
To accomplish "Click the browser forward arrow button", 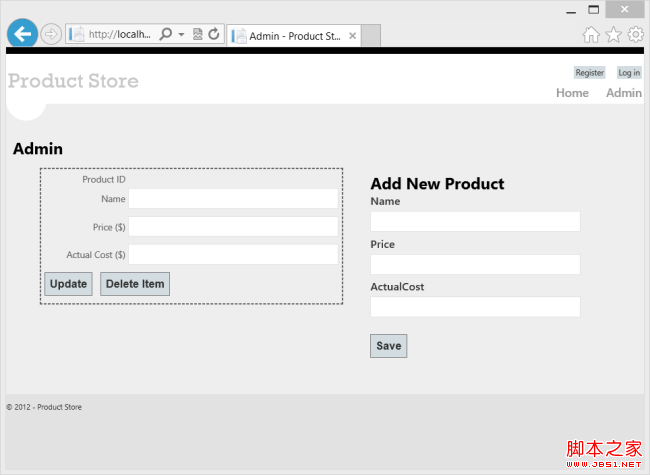I will click(x=51, y=34).
